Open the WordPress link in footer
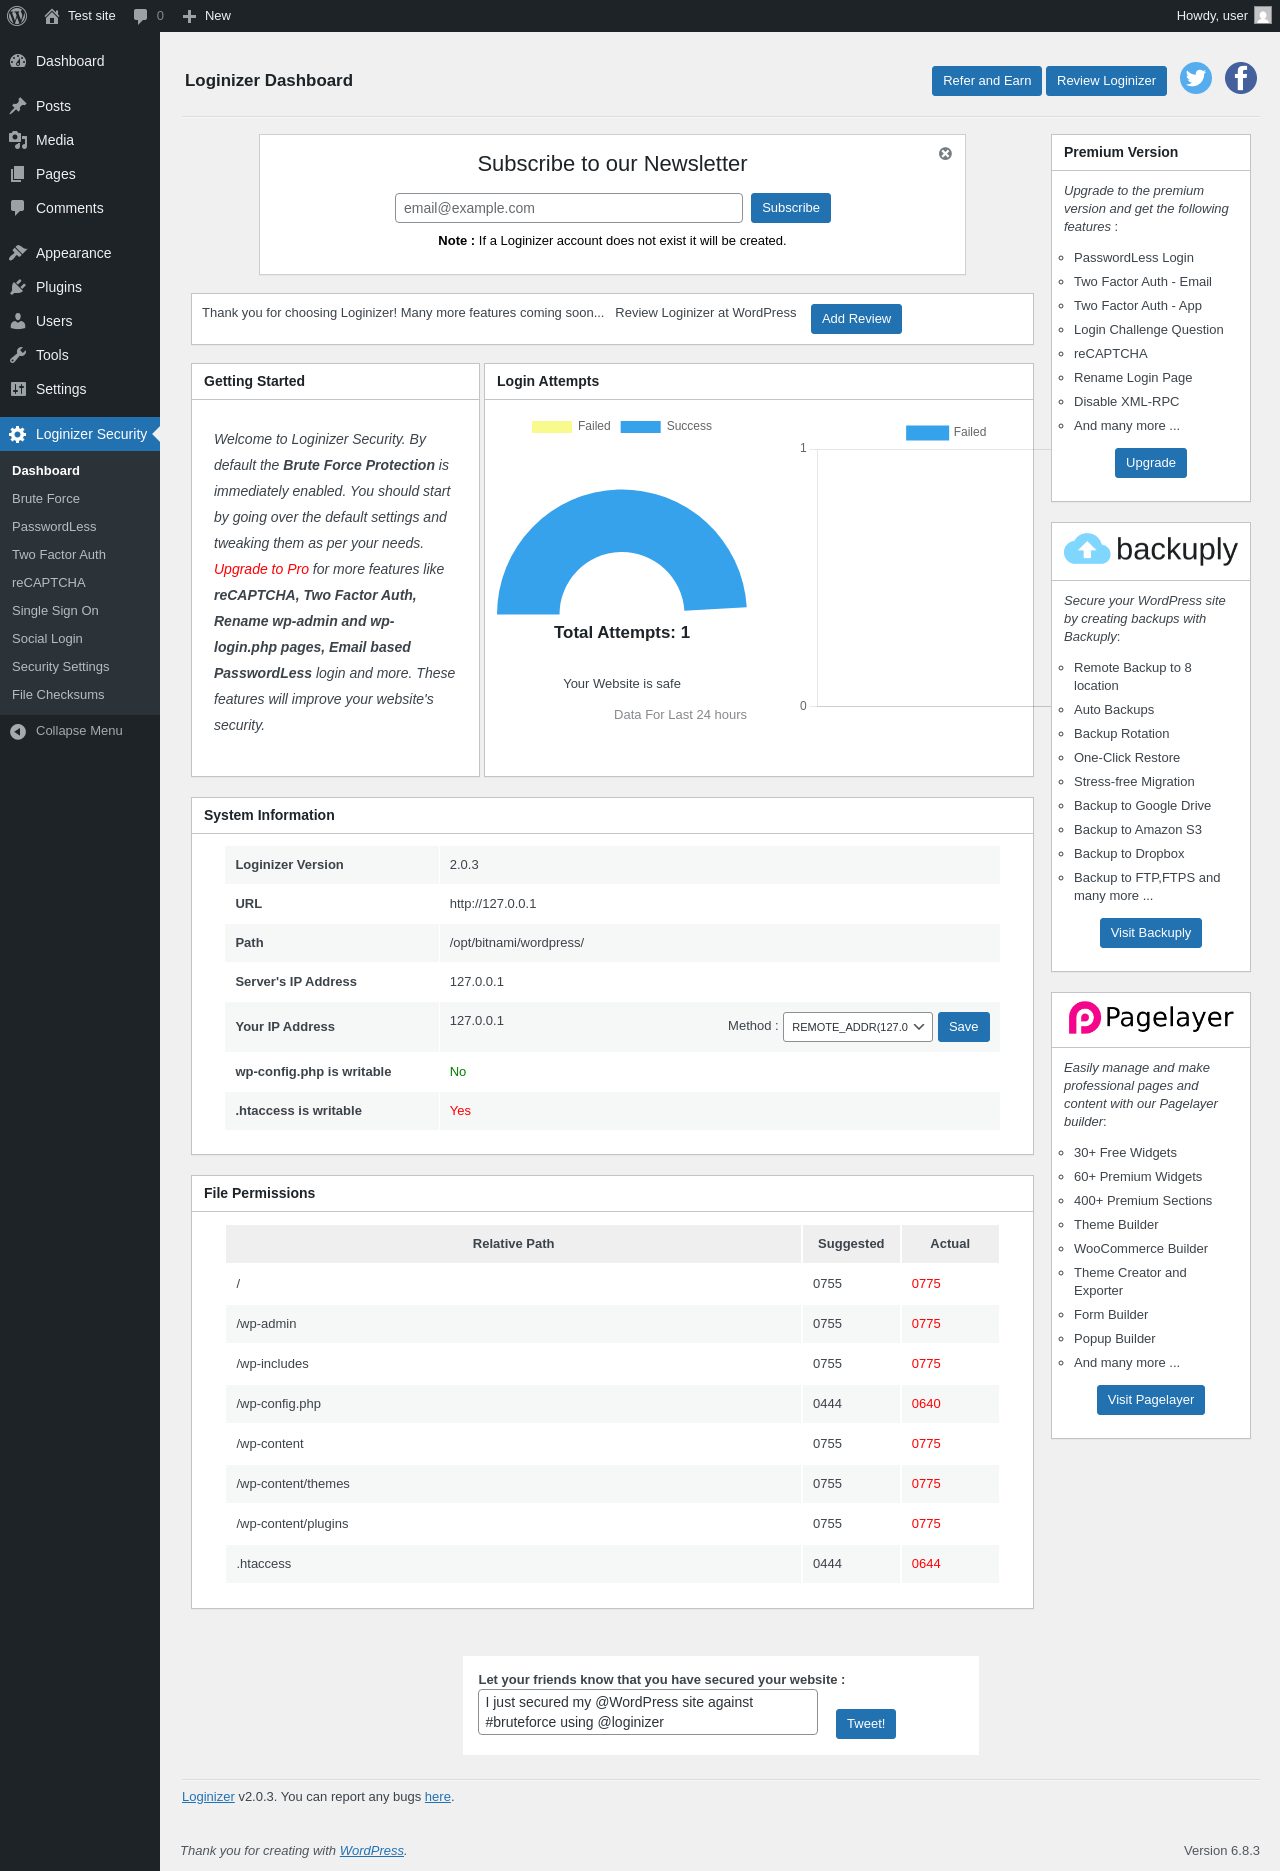 point(372,1851)
